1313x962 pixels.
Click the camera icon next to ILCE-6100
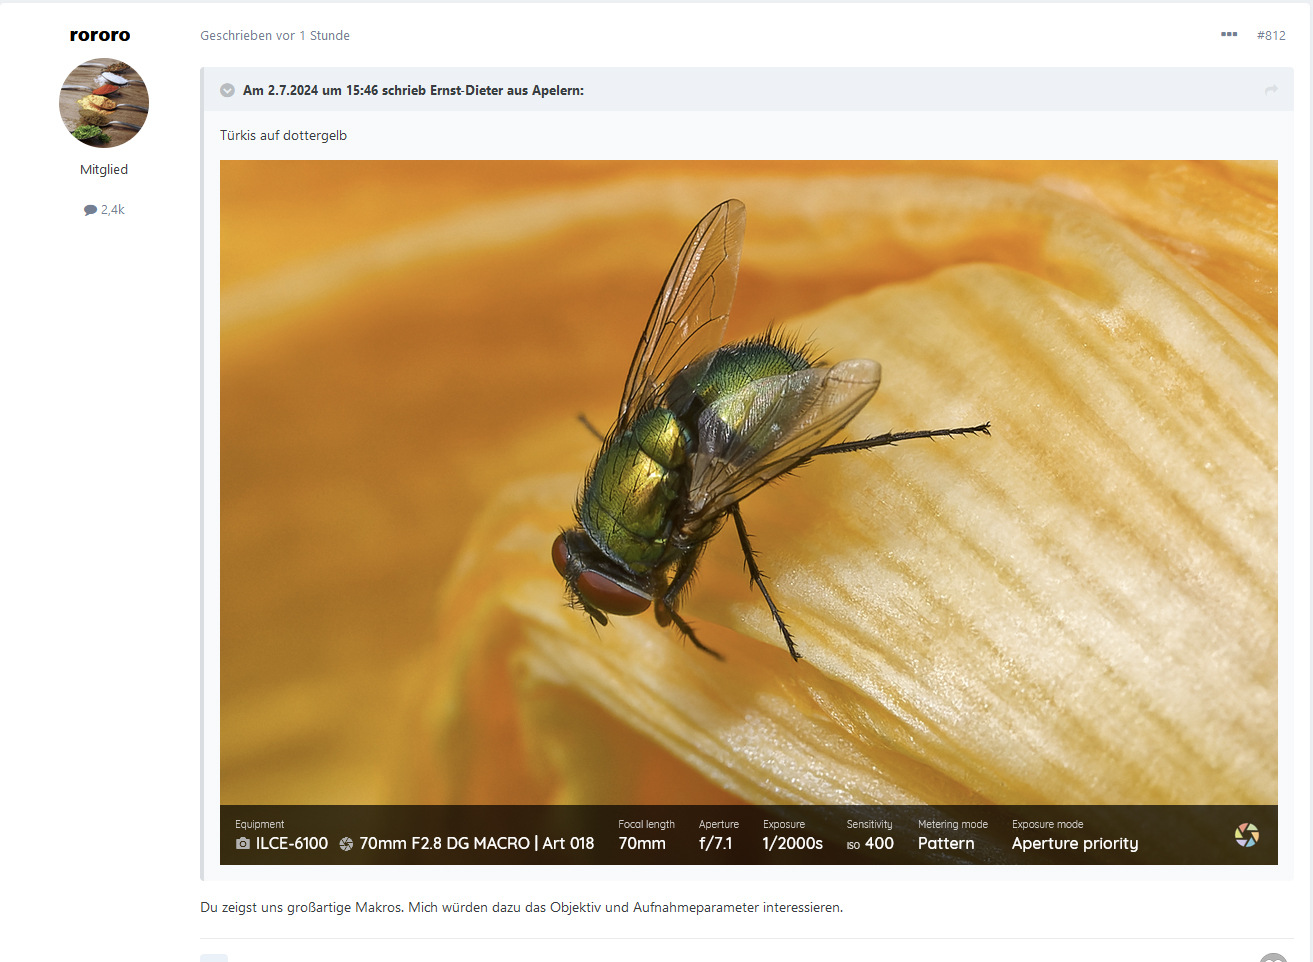243,844
